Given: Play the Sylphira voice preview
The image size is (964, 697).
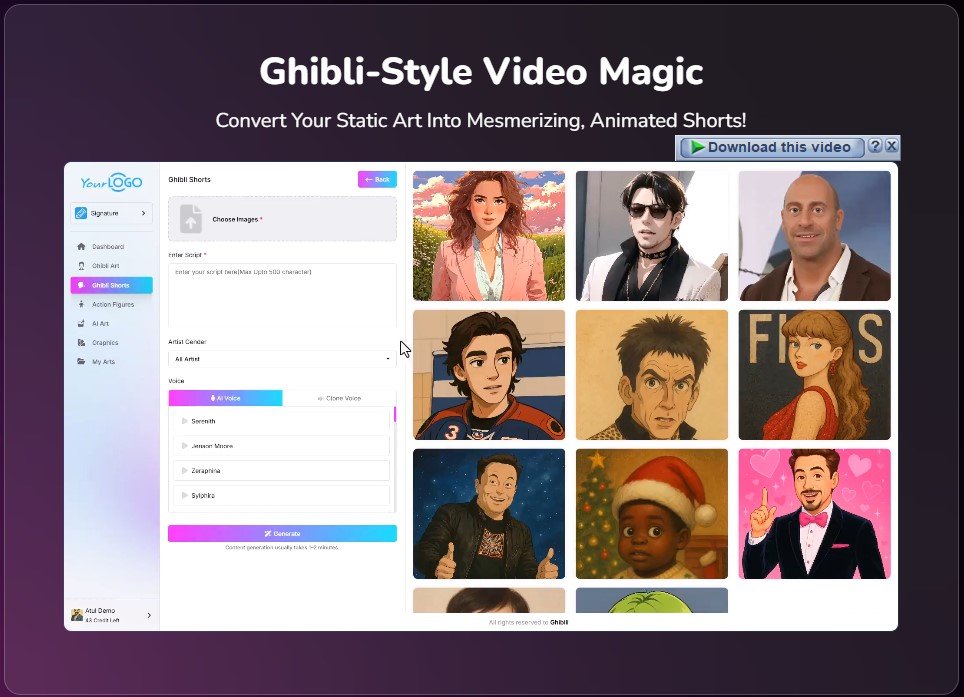Looking at the screenshot, I should [x=185, y=495].
